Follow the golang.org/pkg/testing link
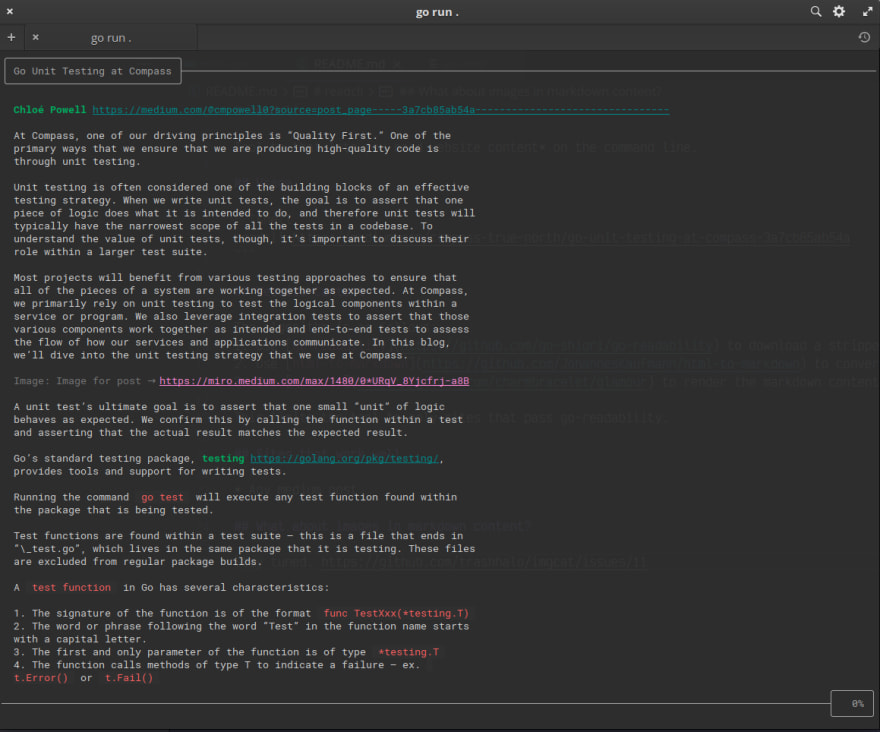The image size is (880, 732). [344, 458]
